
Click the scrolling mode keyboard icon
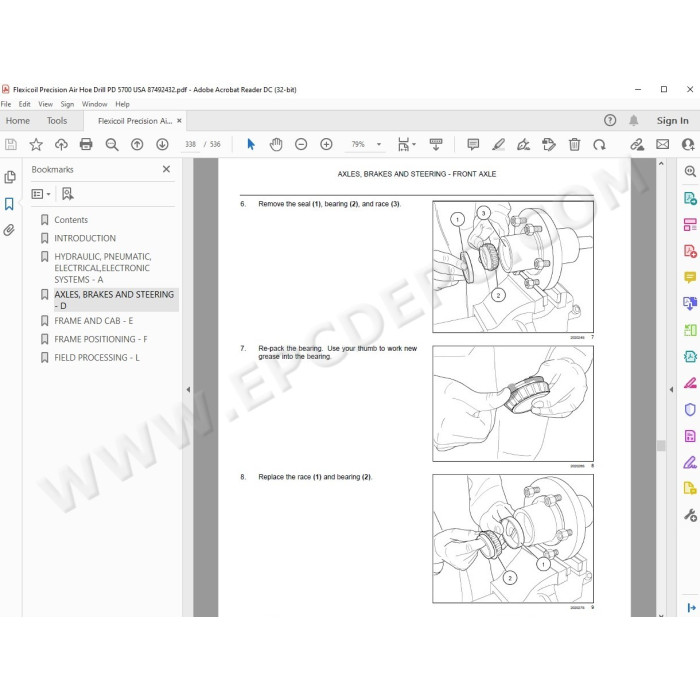click(436, 144)
